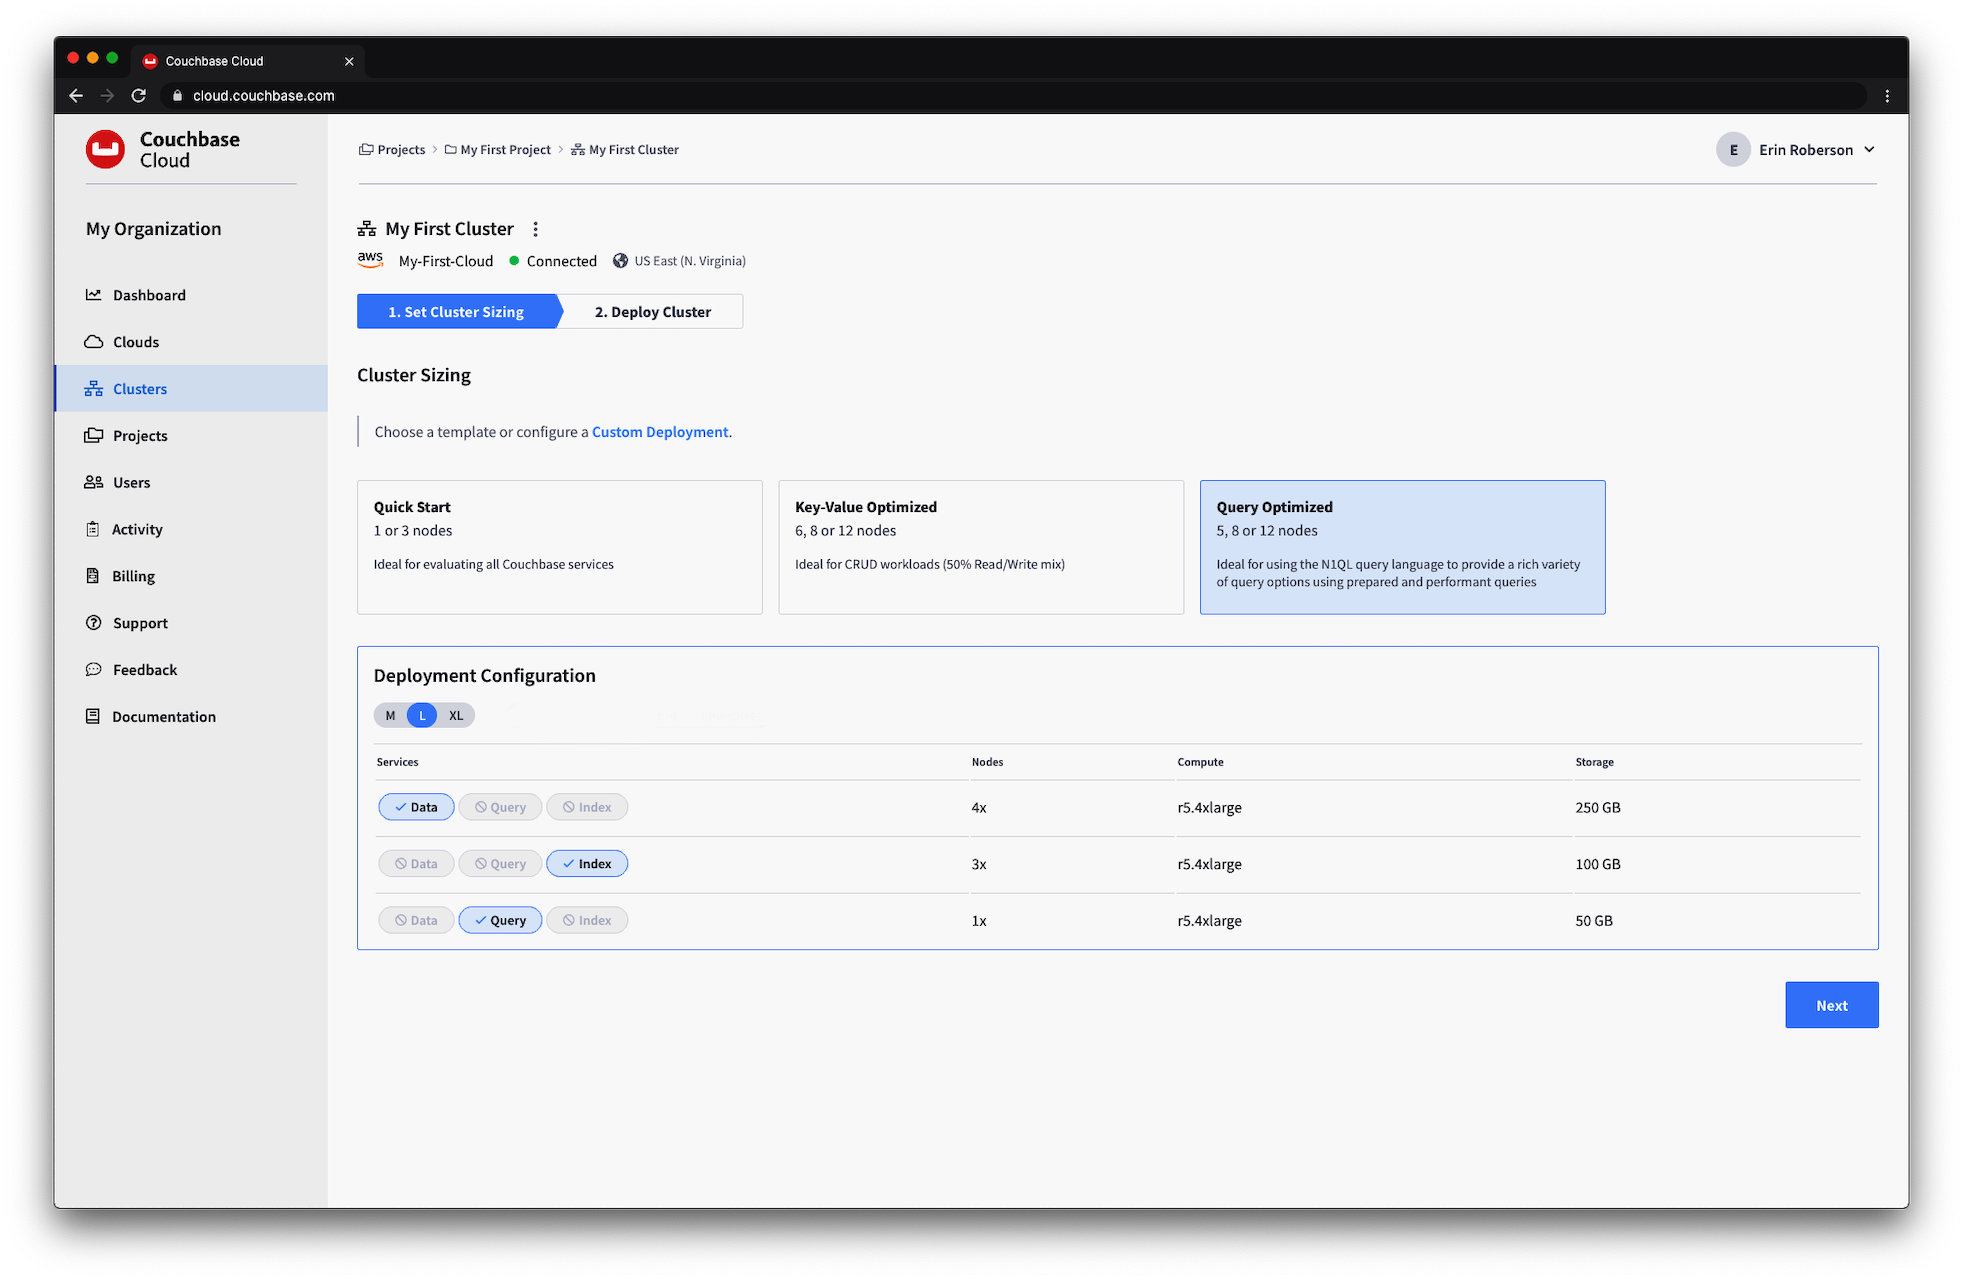Viewport: 1963px width, 1280px height.
Task: Reload the page with browser refresh icon
Action: (x=139, y=96)
